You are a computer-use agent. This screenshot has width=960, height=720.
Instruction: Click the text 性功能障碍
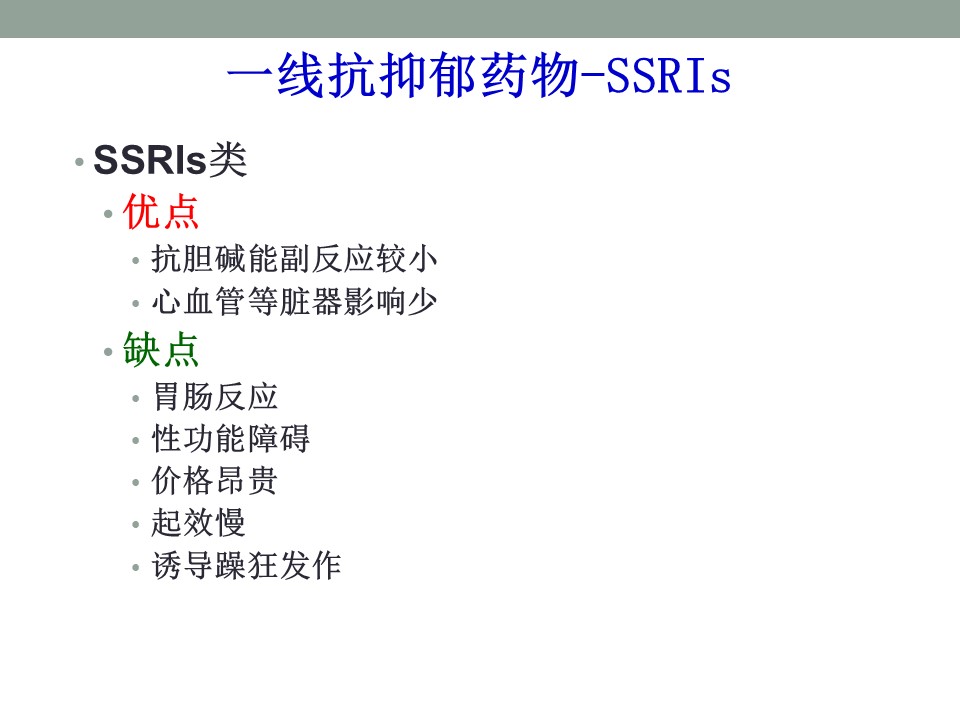tap(231, 438)
